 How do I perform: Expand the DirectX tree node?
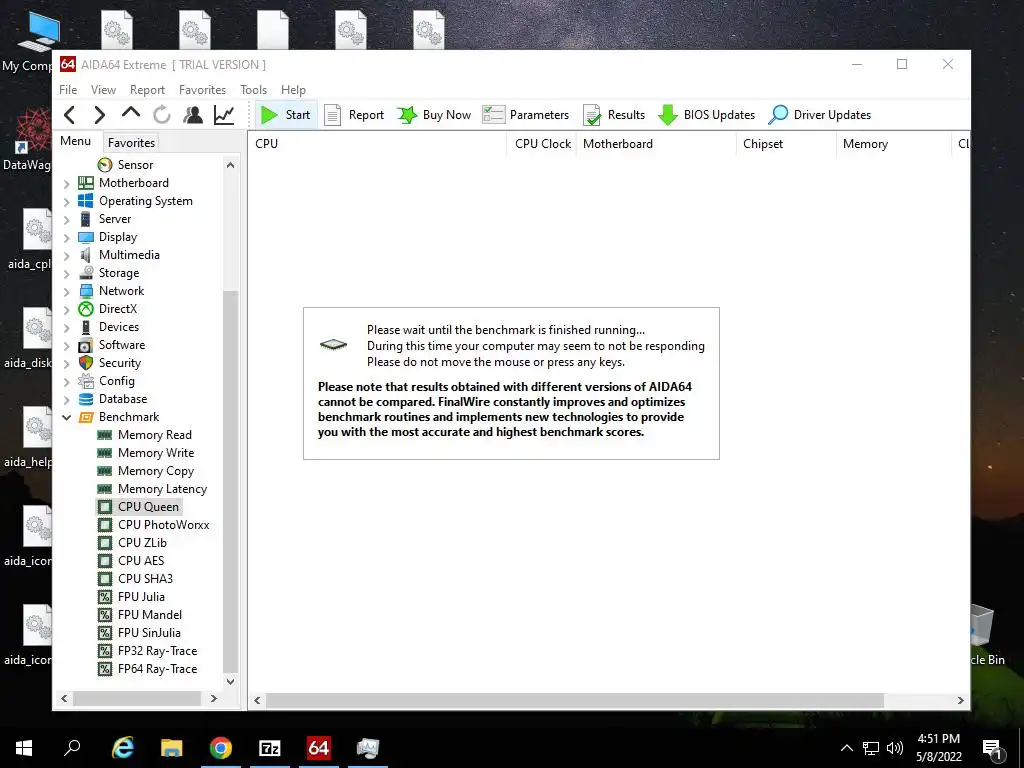pyautogui.click(x=67, y=310)
